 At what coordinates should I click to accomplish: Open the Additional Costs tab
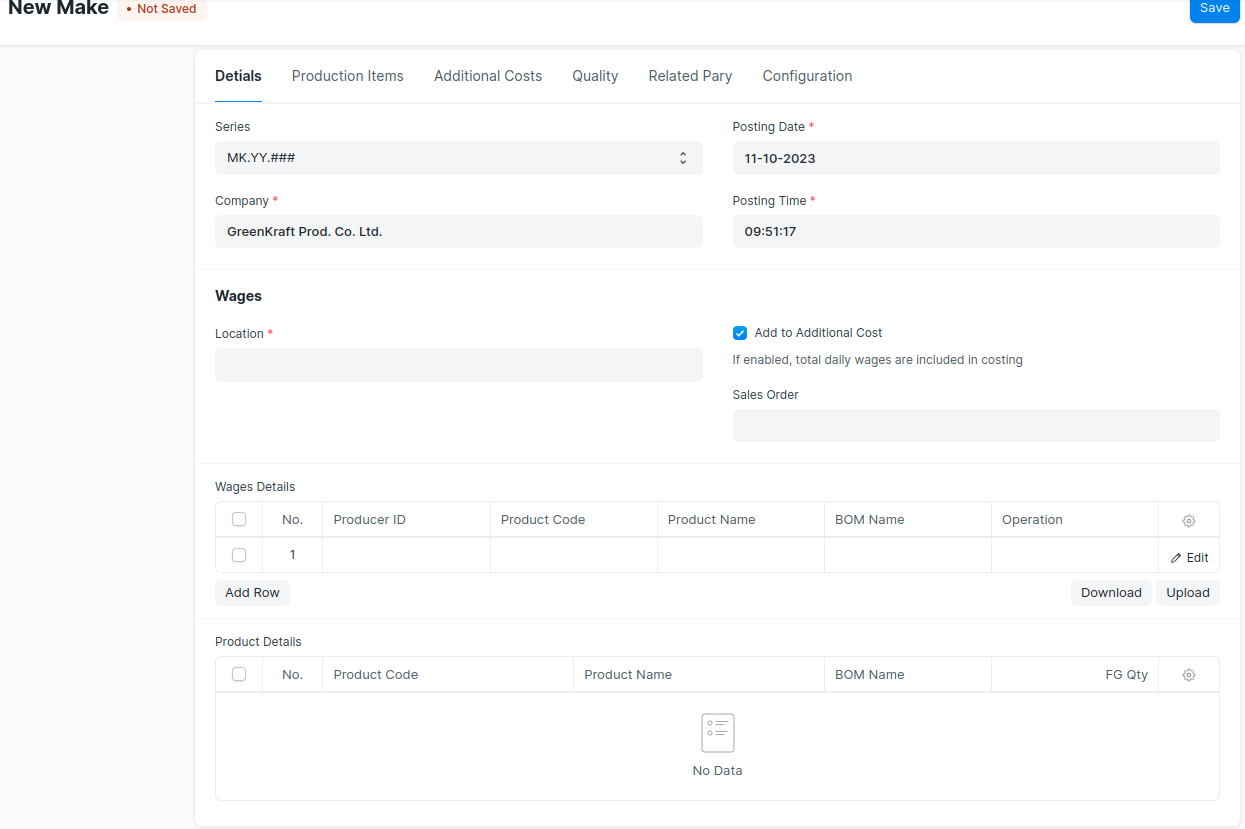pyautogui.click(x=488, y=76)
